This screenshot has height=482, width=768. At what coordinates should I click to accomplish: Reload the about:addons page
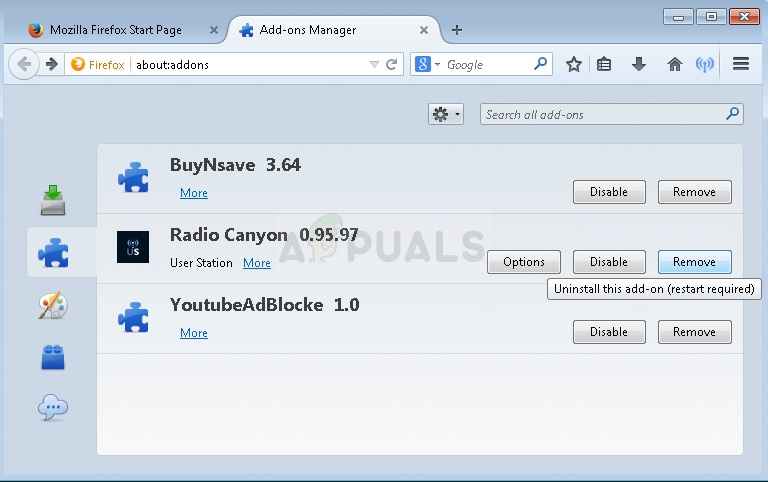pyautogui.click(x=391, y=64)
